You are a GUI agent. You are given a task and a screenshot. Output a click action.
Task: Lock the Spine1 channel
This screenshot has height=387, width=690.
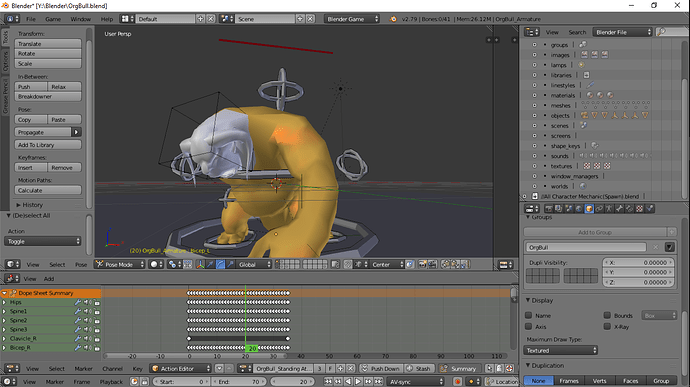97,312
